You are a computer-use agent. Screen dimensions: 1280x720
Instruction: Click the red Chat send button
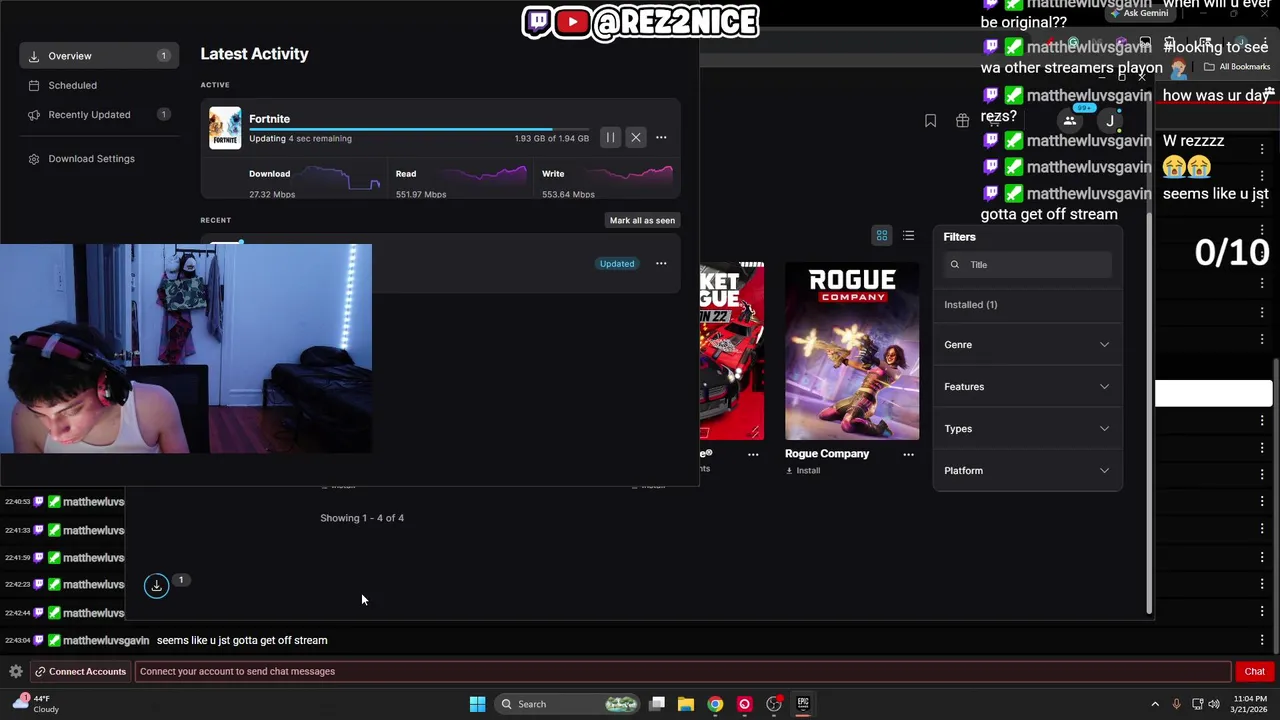tap(1255, 672)
